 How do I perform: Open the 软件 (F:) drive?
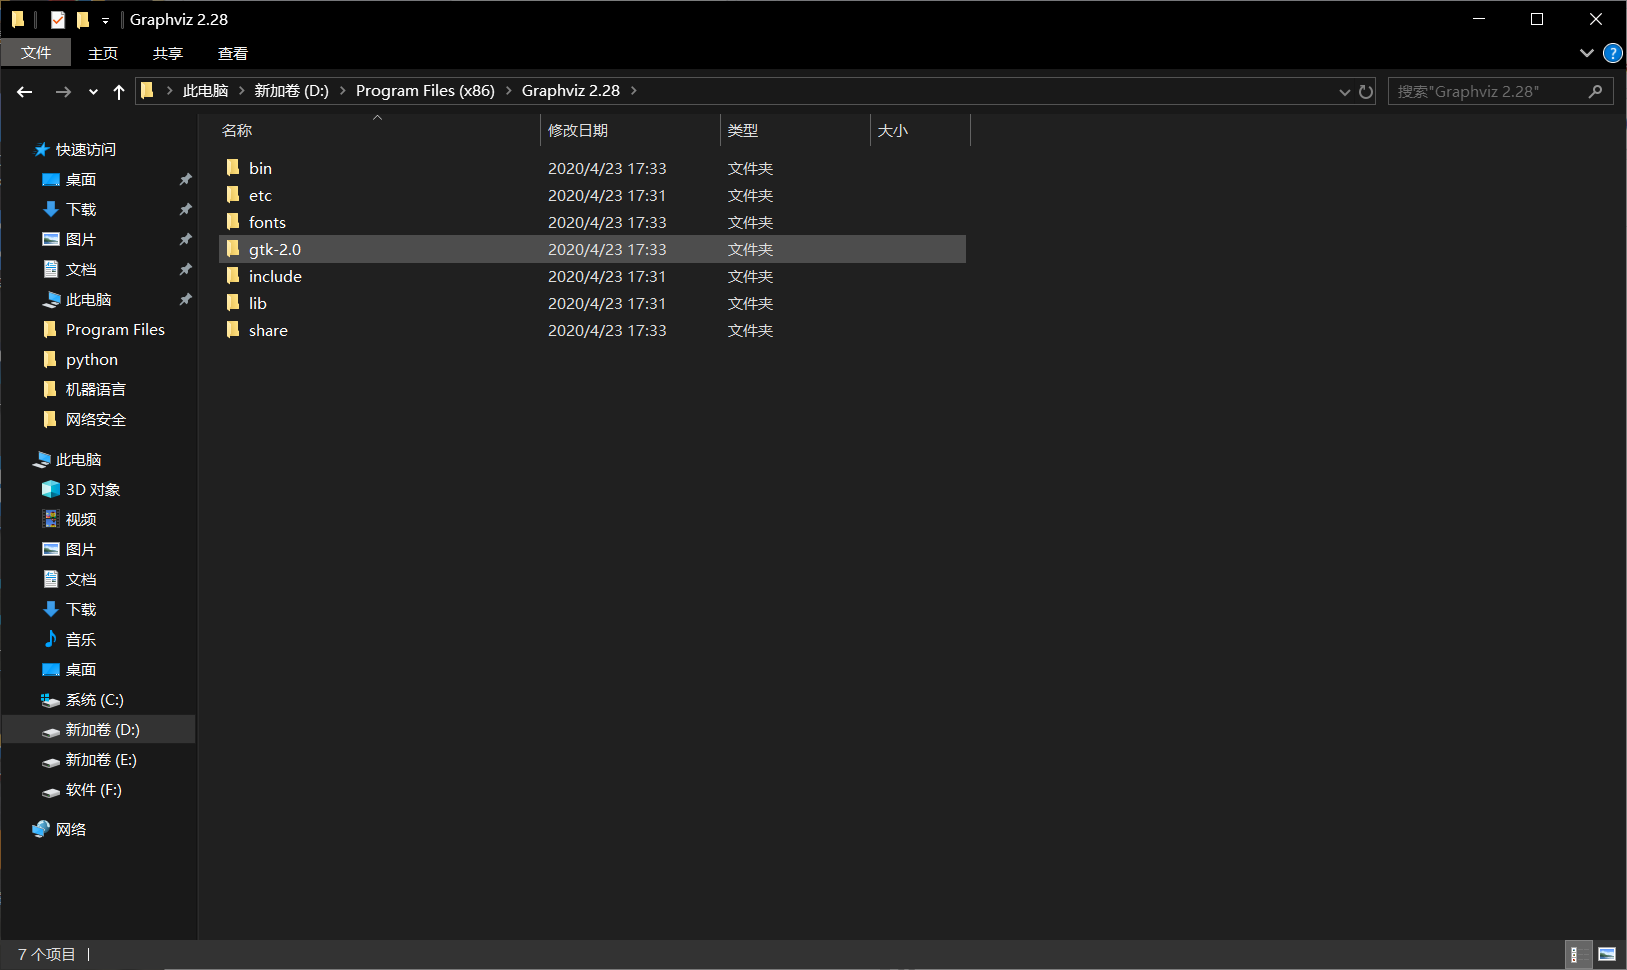93,790
